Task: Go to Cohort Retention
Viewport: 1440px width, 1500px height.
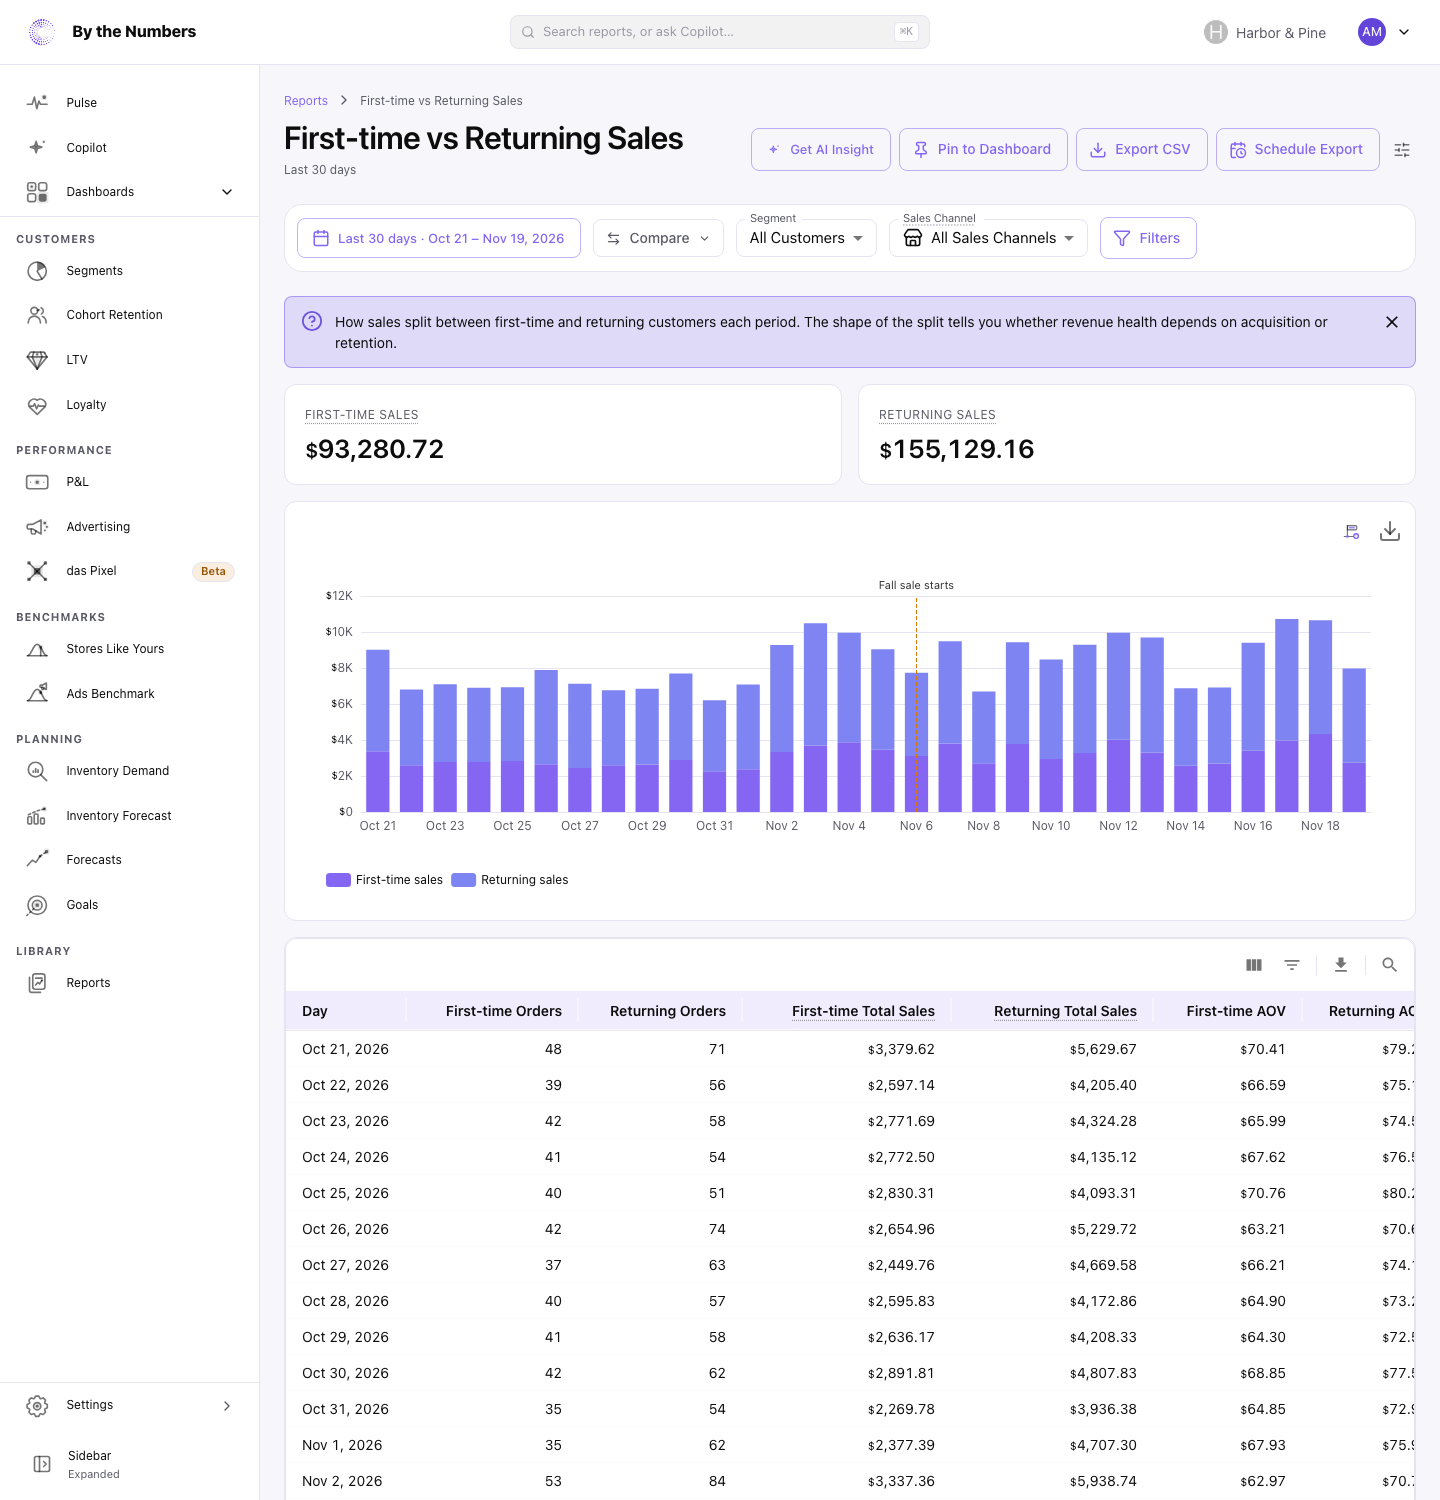Action: (130, 315)
